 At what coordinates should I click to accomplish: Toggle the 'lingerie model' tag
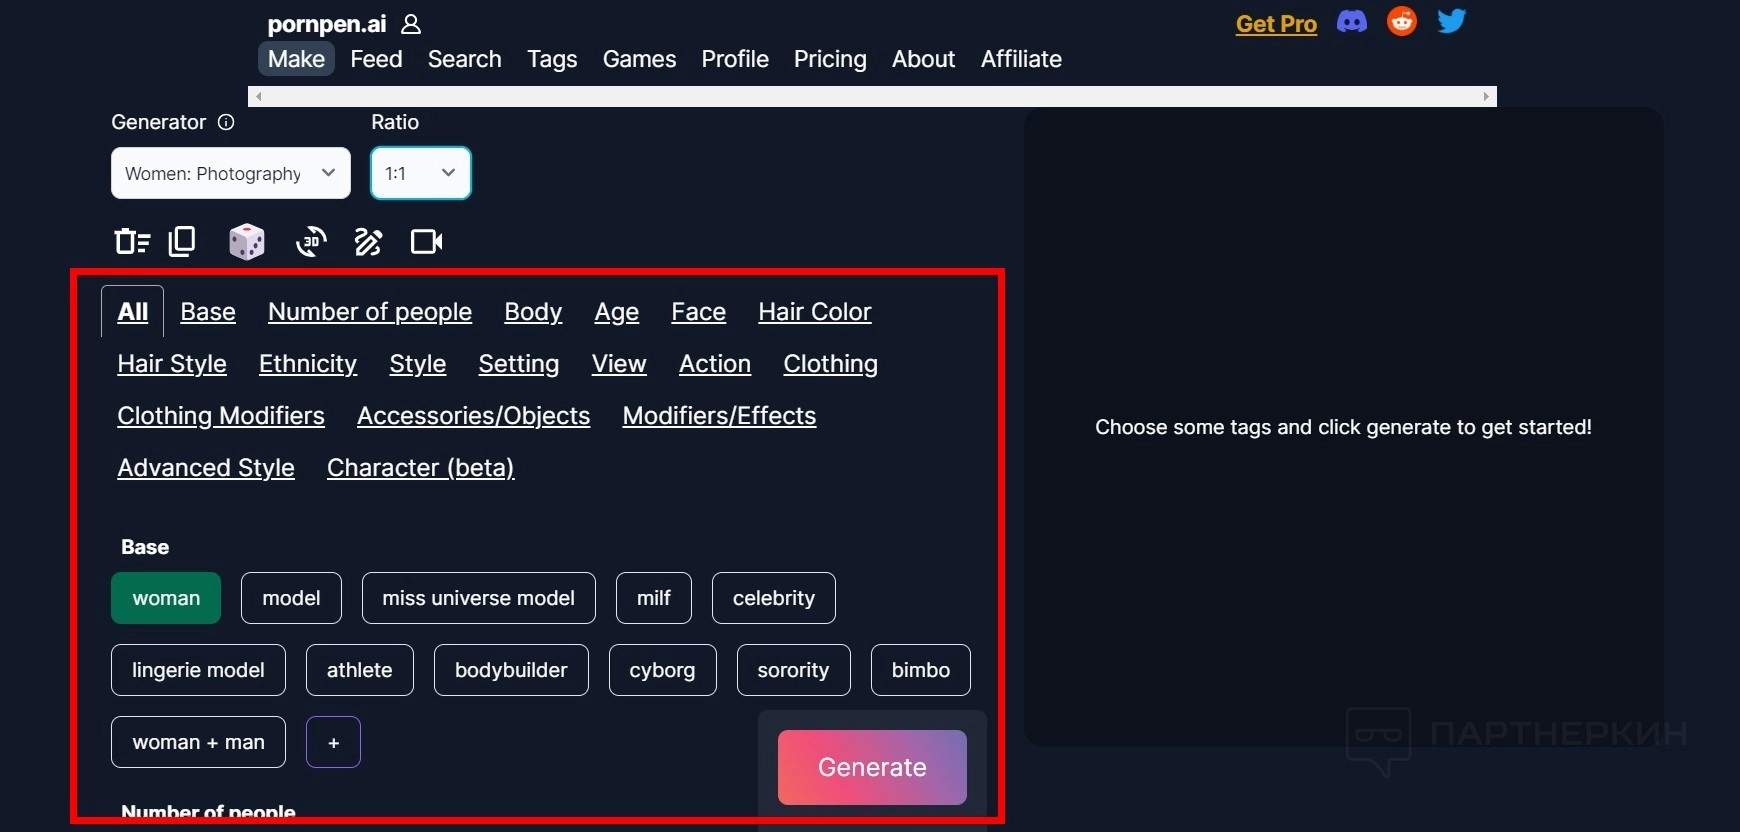point(198,670)
